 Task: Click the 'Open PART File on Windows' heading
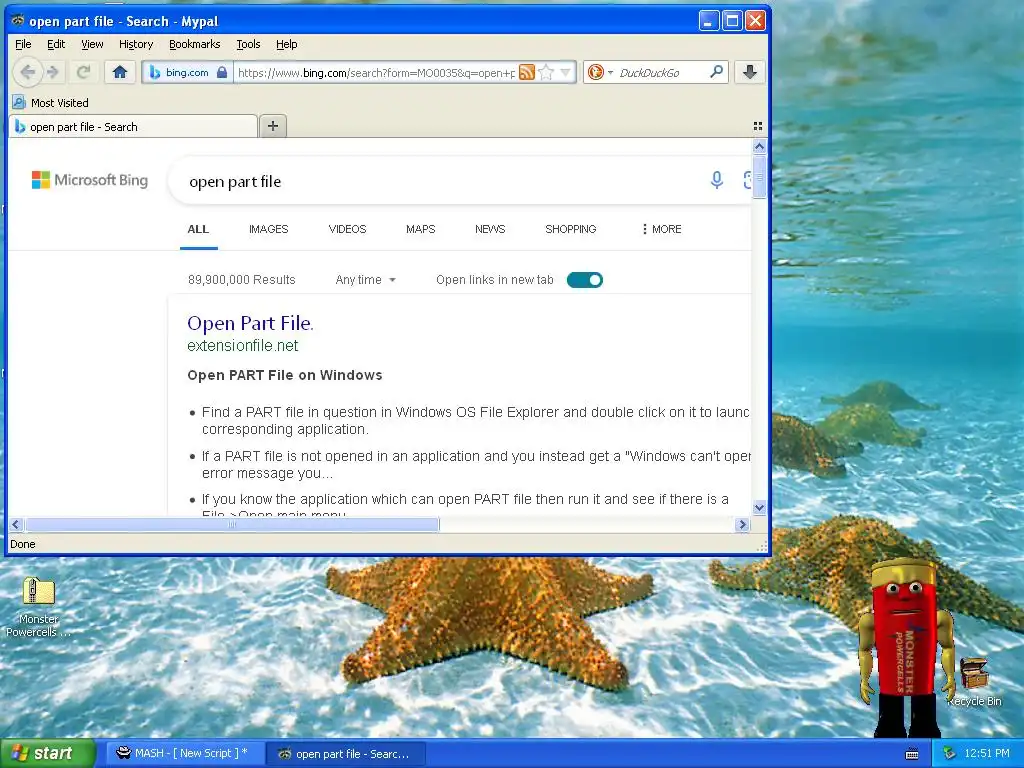(285, 375)
